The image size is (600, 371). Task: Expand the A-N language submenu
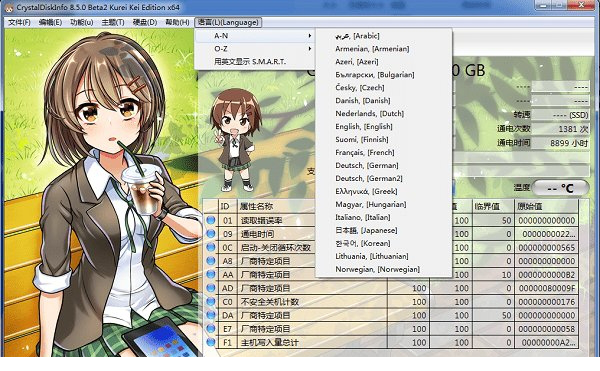point(255,36)
